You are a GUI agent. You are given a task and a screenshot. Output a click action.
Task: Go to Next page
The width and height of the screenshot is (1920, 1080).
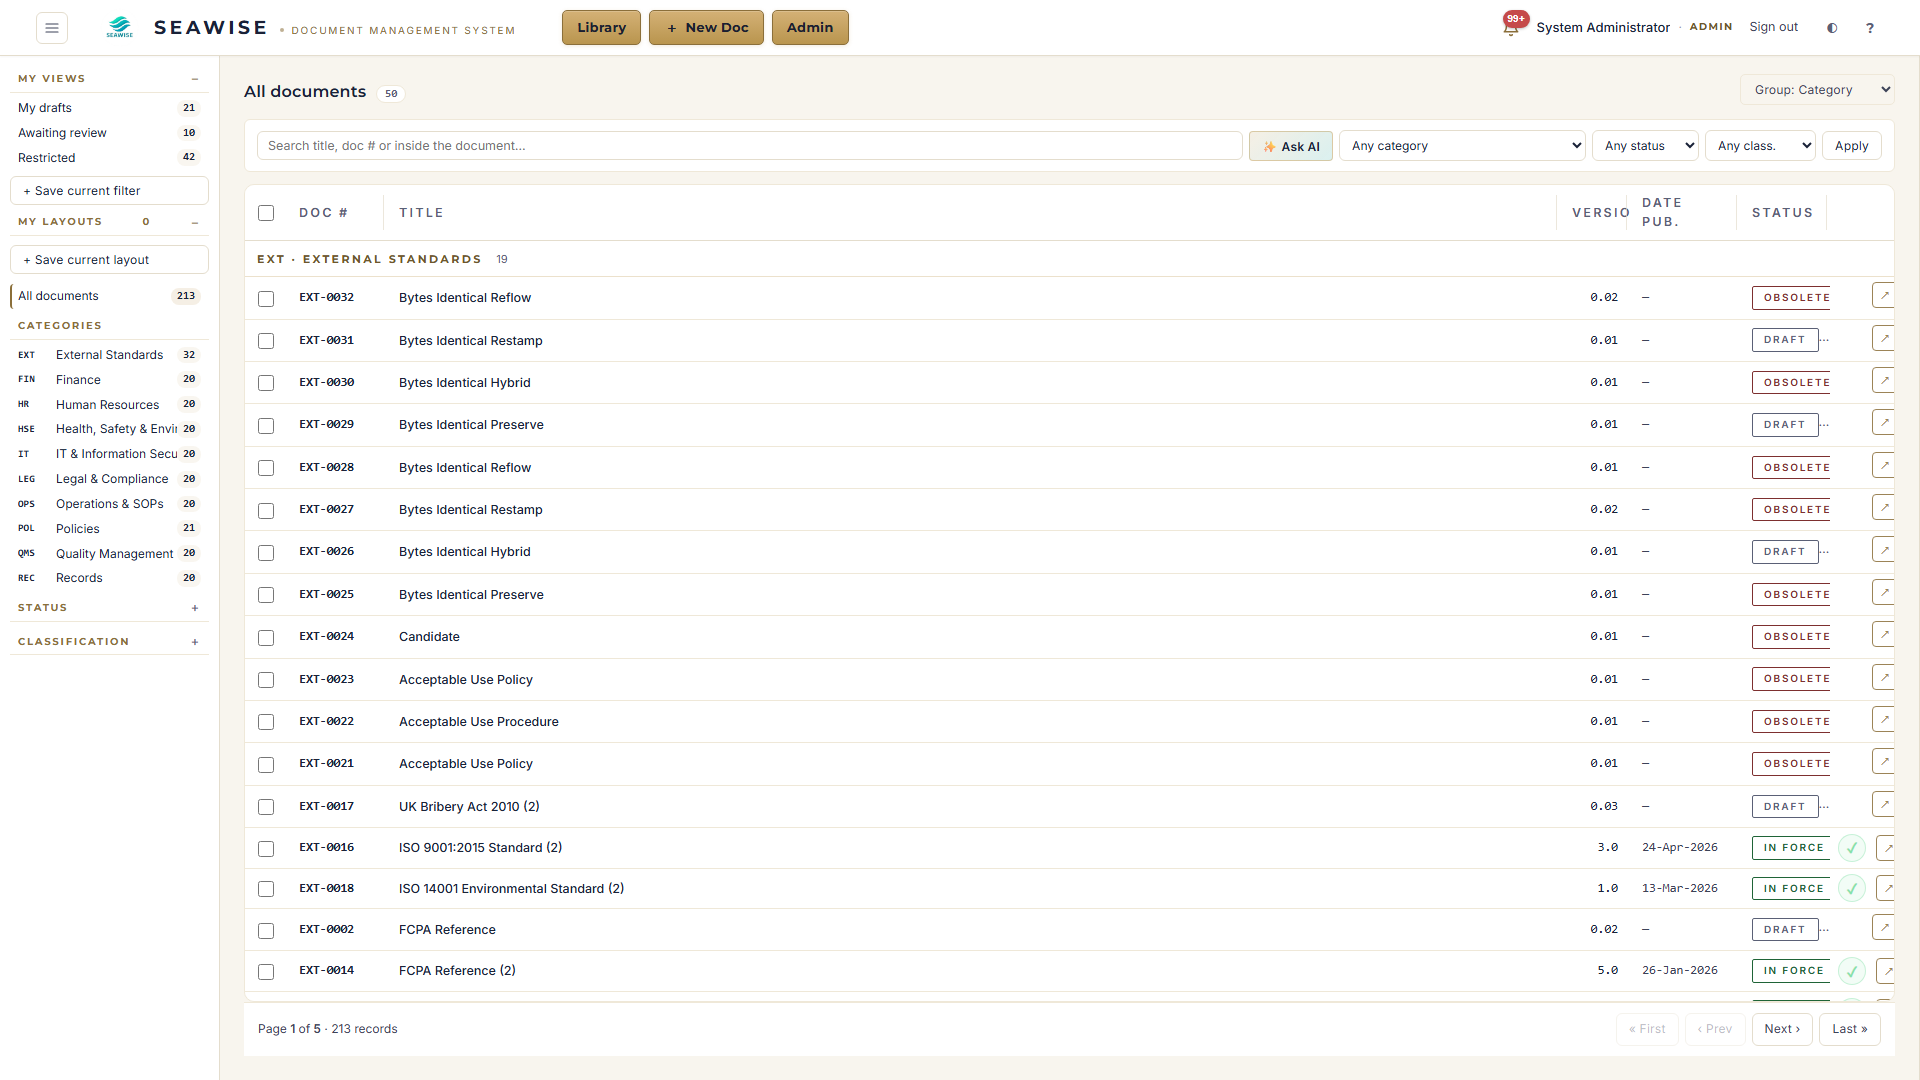pyautogui.click(x=1781, y=1029)
